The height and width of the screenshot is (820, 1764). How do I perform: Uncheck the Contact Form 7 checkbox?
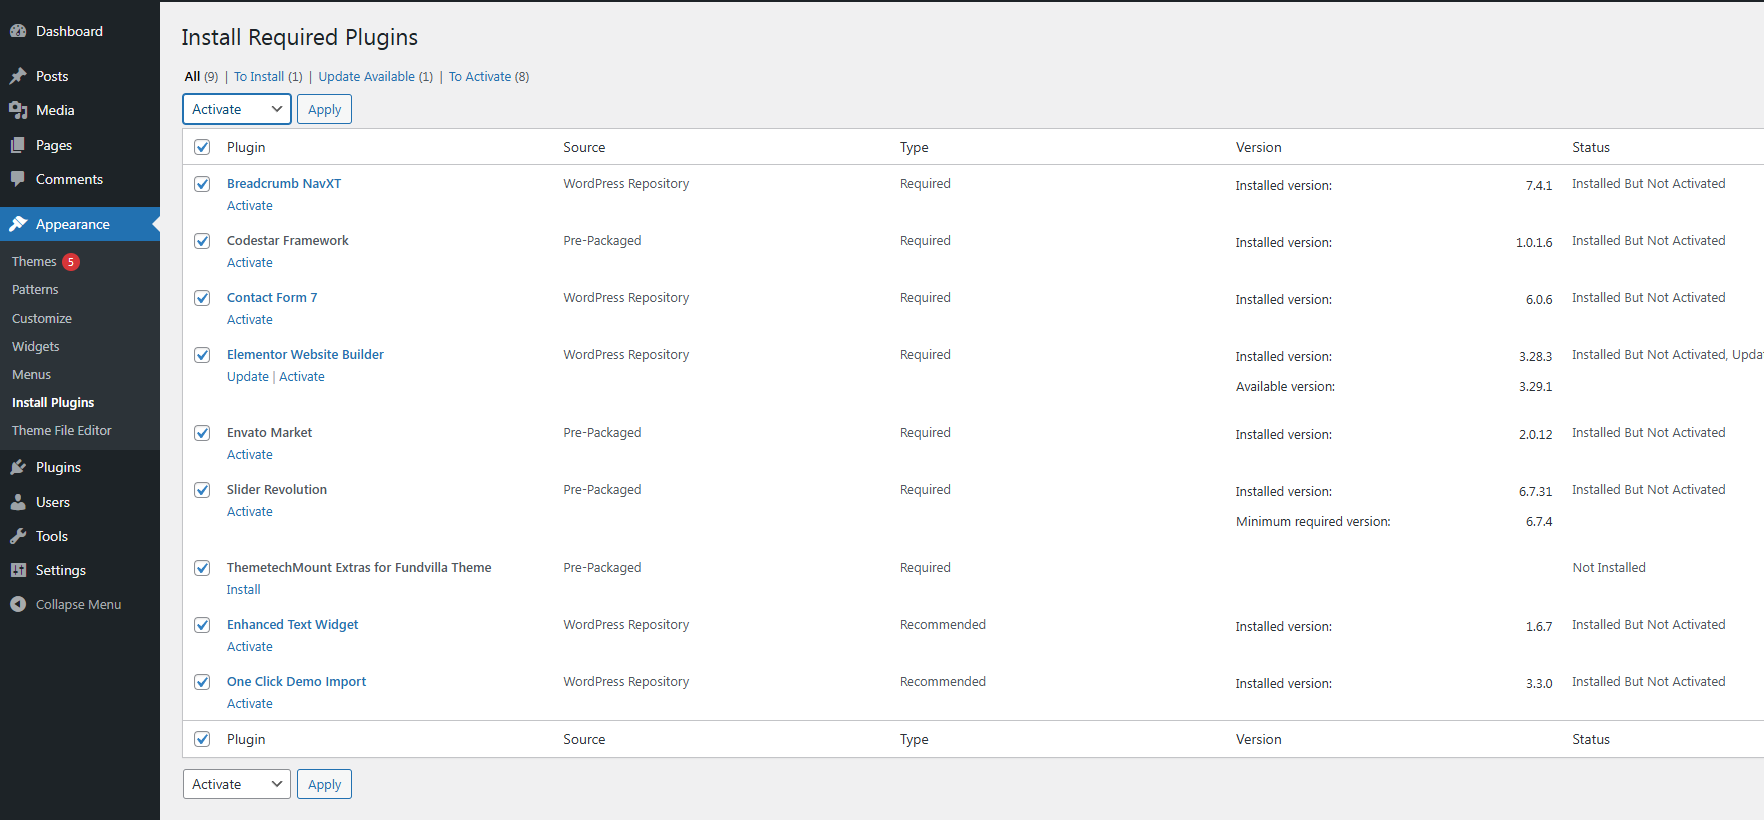coord(202,298)
